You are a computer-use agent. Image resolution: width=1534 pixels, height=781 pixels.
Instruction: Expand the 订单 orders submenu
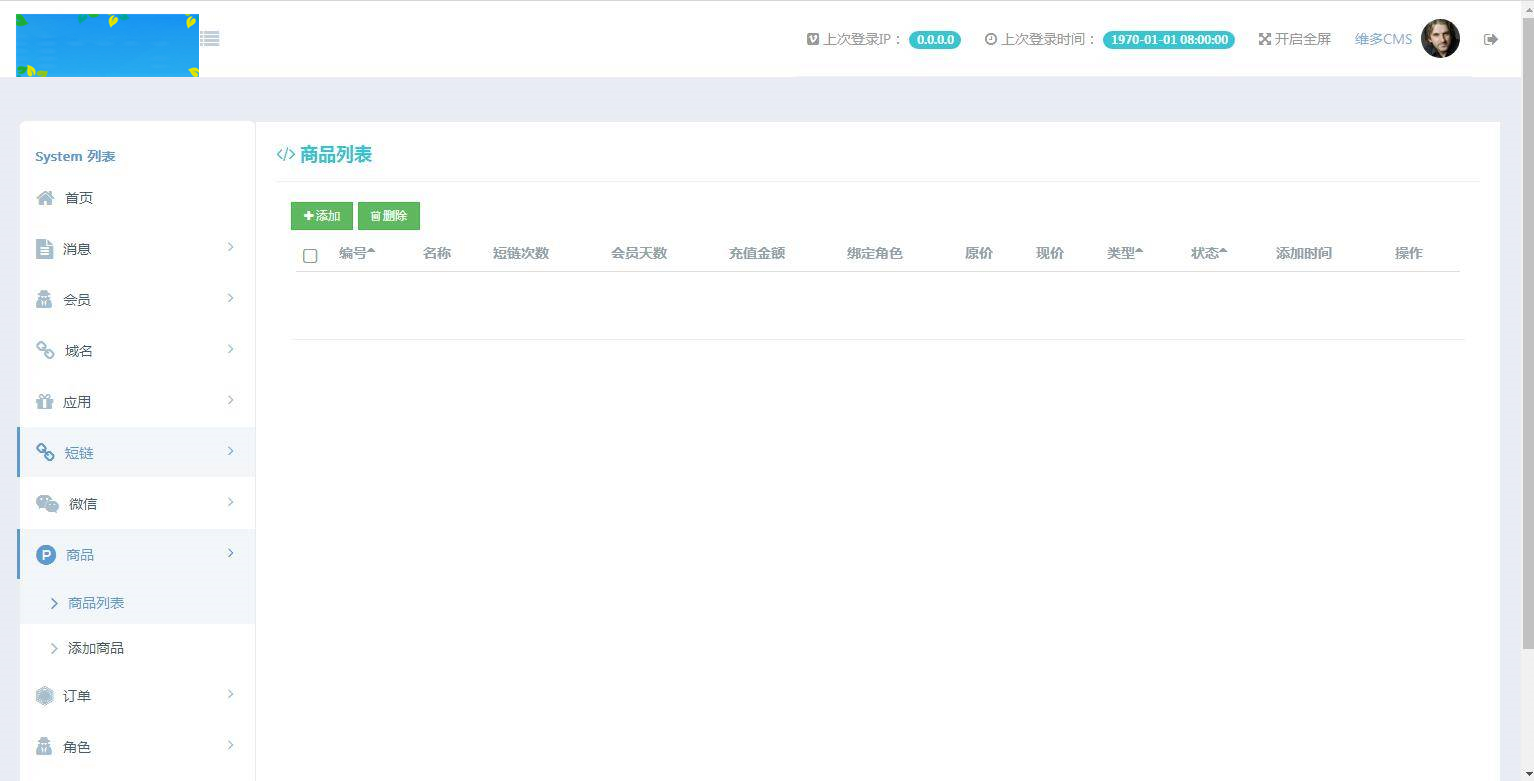[231, 695]
